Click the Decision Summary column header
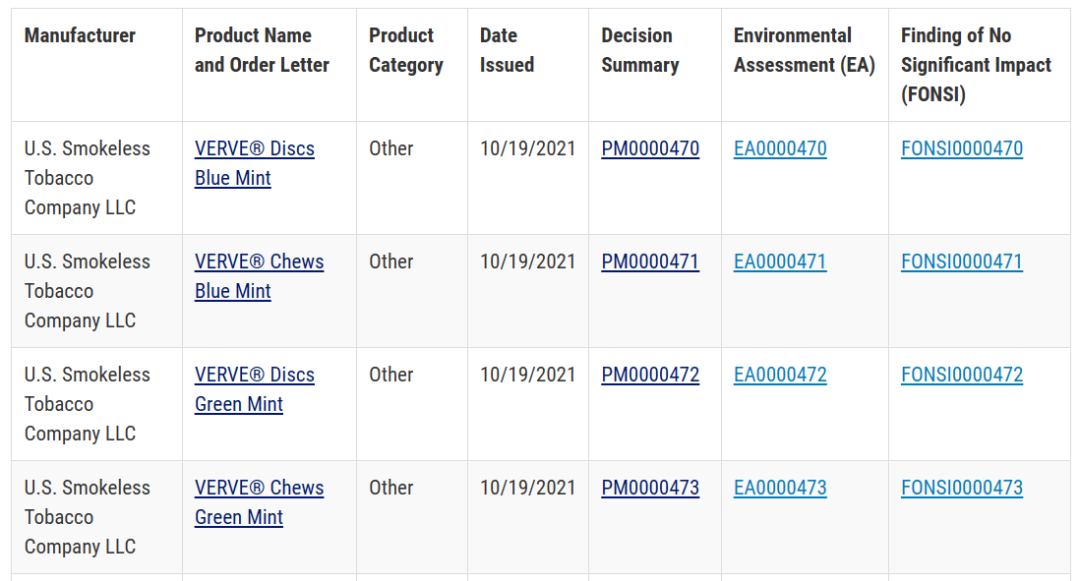This screenshot has height=581, width=1080. [x=640, y=50]
